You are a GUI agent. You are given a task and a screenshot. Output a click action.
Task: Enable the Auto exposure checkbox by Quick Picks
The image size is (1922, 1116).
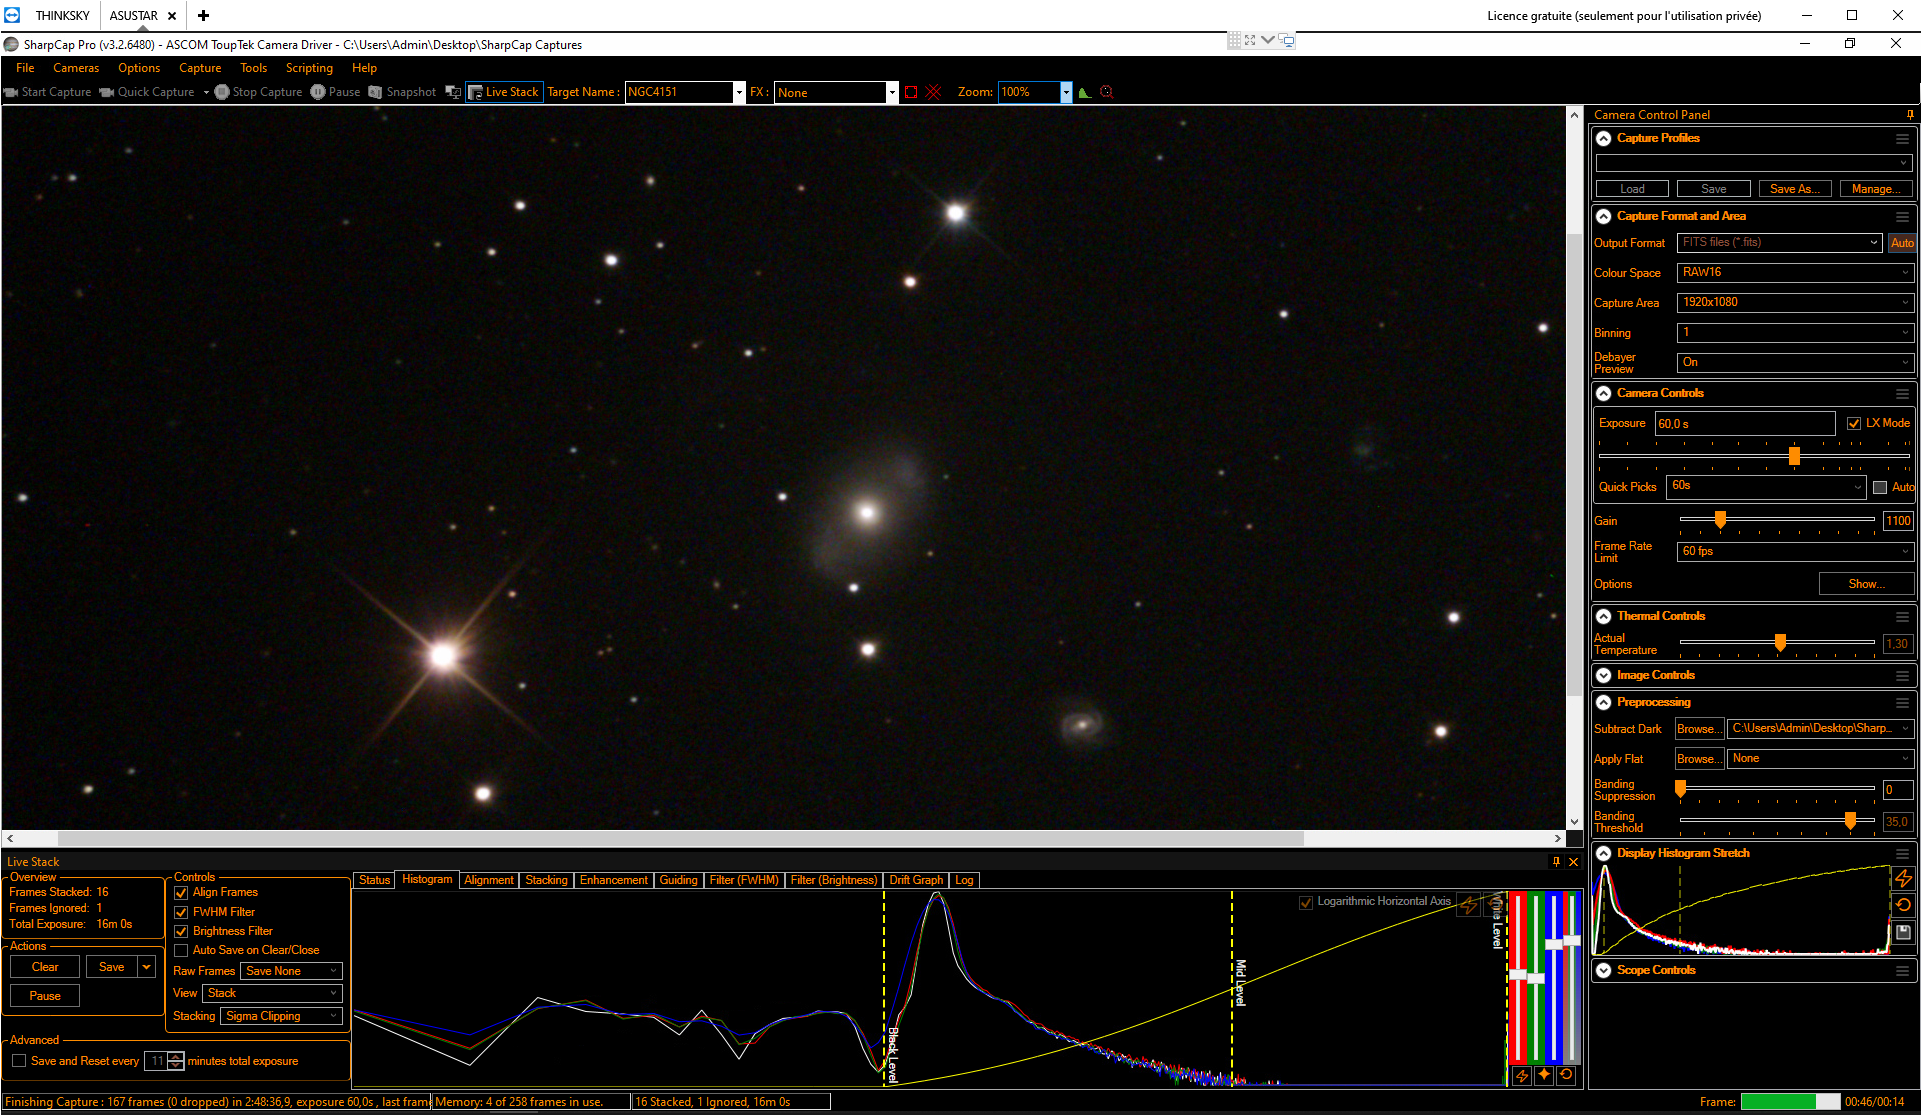(x=1880, y=487)
